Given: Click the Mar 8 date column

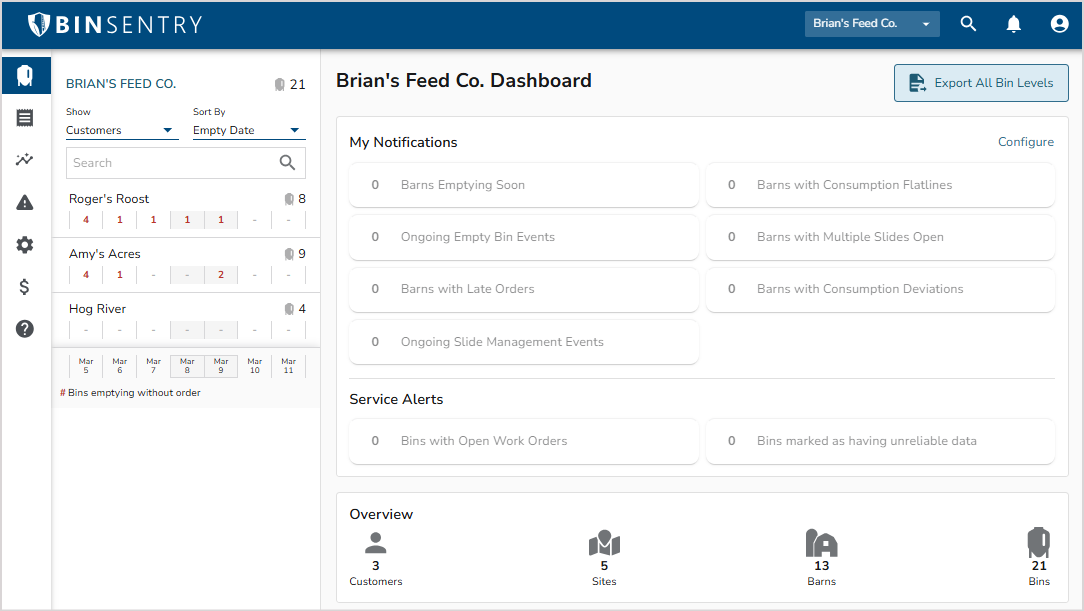Looking at the screenshot, I should click(187, 366).
